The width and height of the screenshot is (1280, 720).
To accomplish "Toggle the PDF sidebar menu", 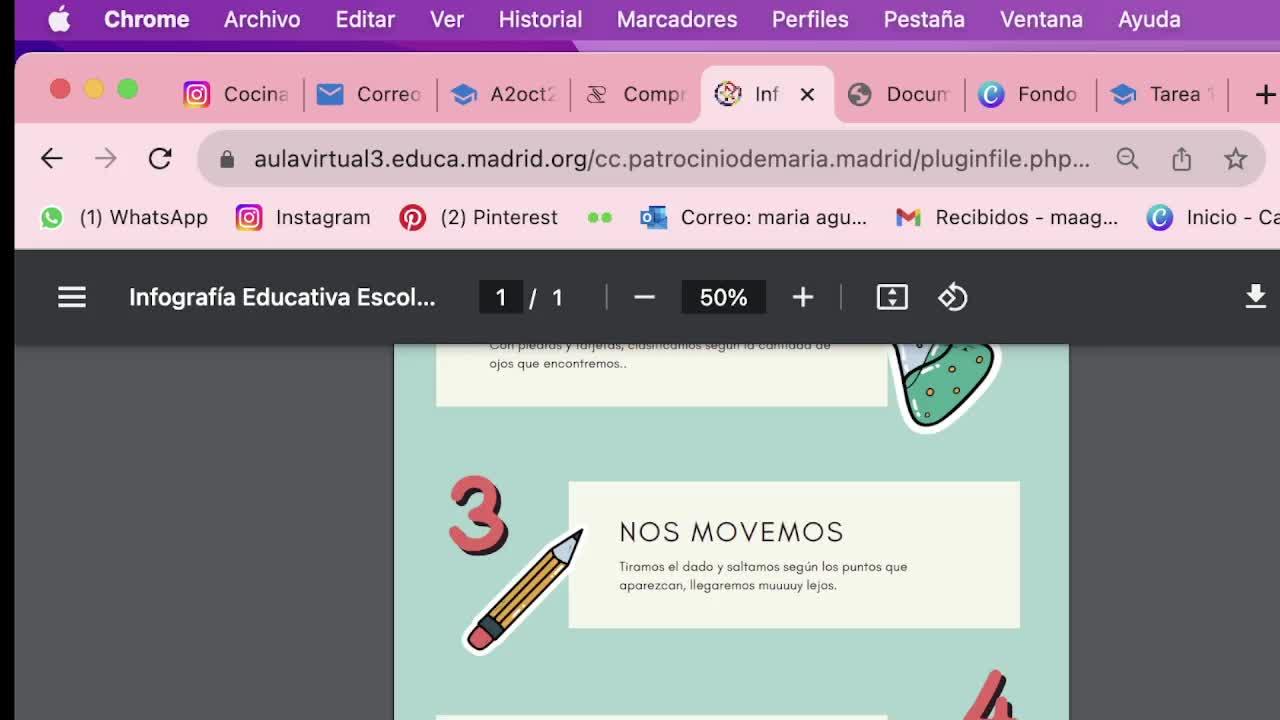I will (72, 297).
